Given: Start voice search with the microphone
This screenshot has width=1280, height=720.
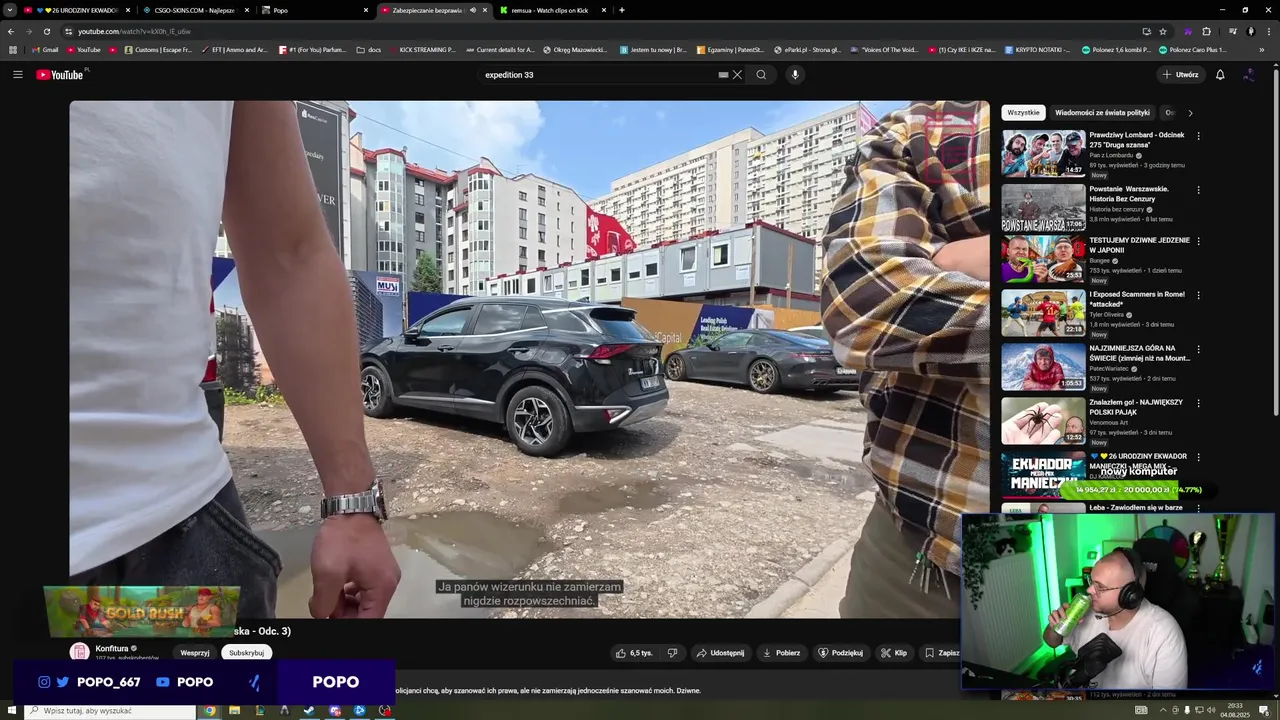Looking at the screenshot, I should 795,74.
